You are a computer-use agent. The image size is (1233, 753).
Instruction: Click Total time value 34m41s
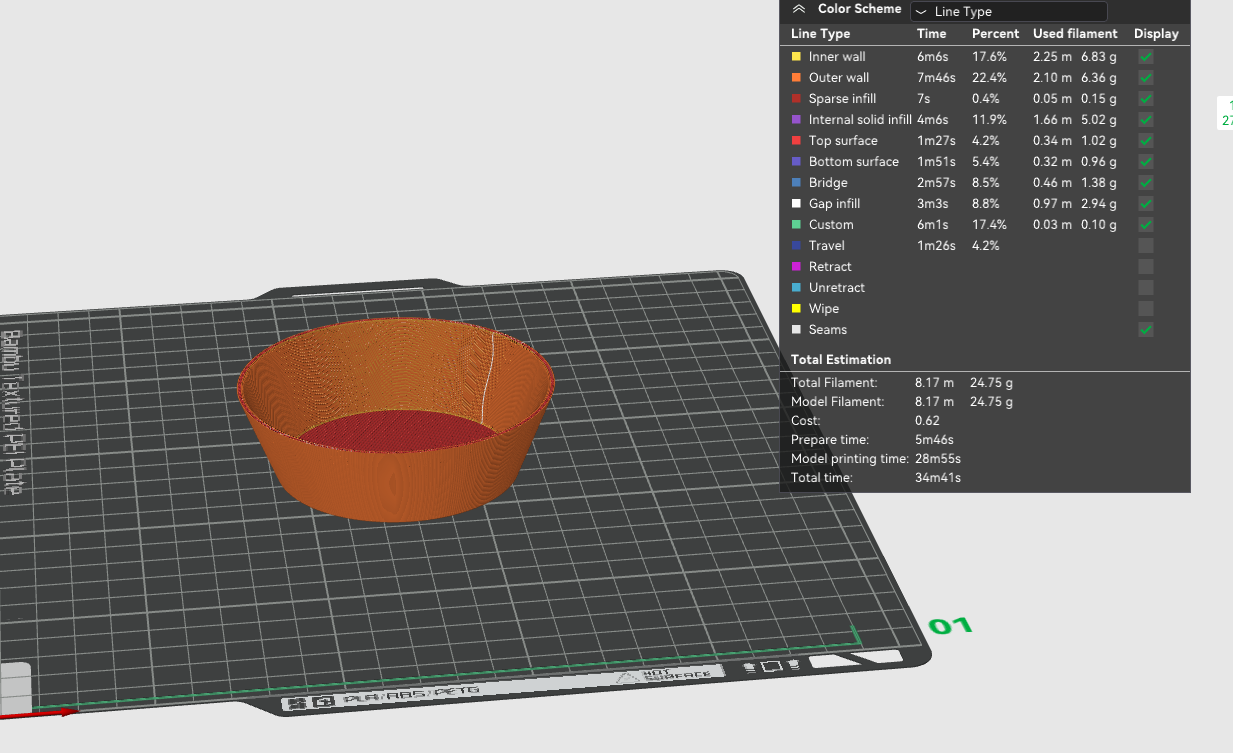[x=938, y=478]
